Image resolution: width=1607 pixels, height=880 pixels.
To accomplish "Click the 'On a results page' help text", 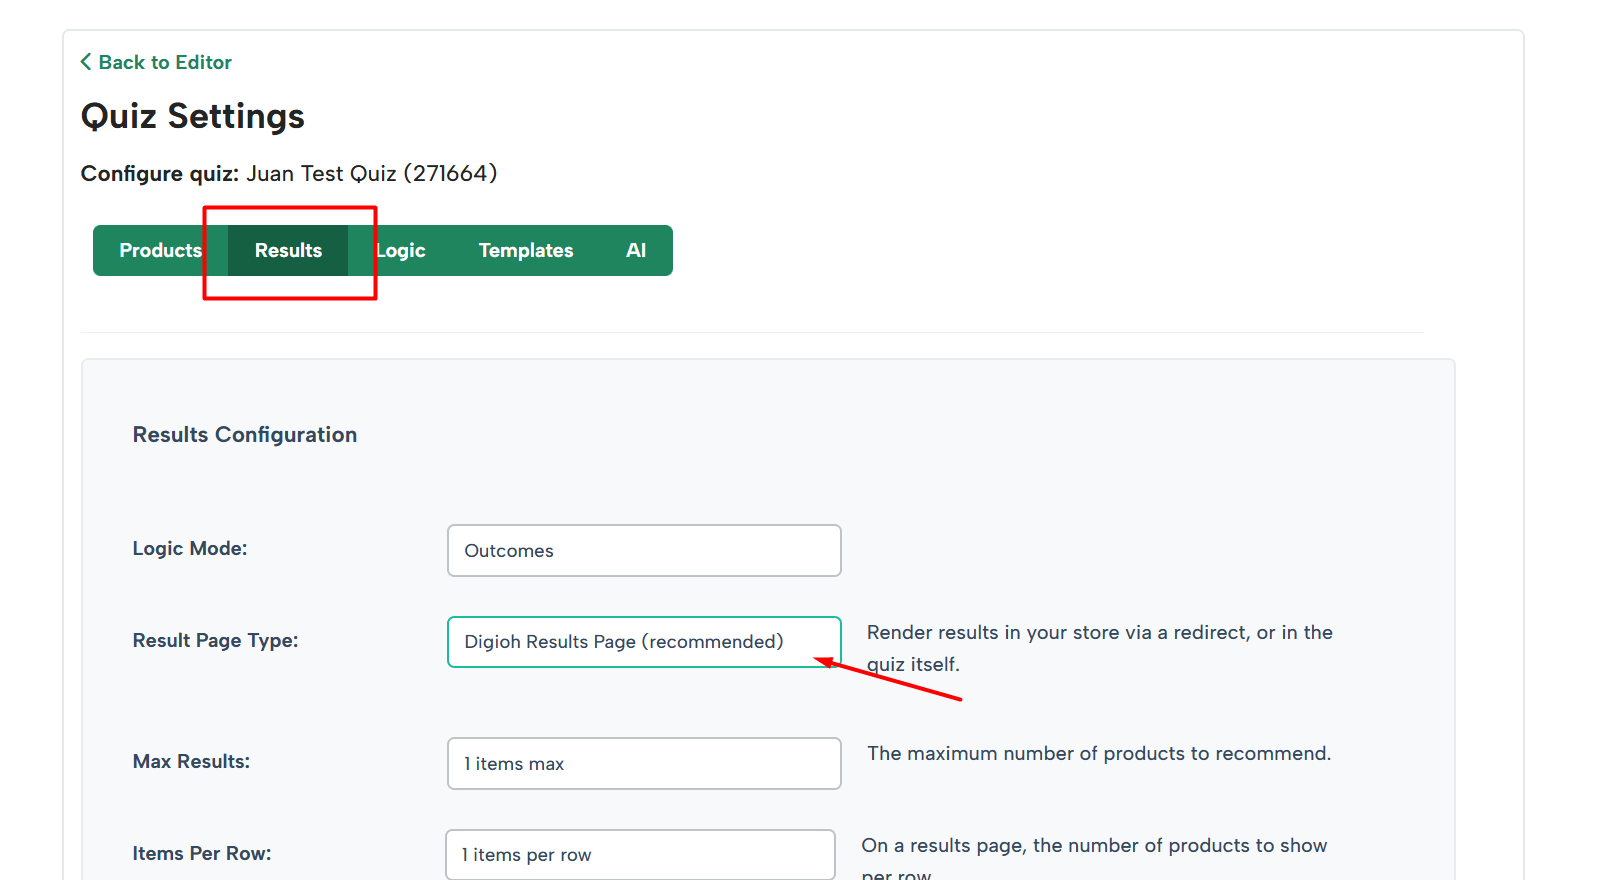I will tap(1094, 860).
